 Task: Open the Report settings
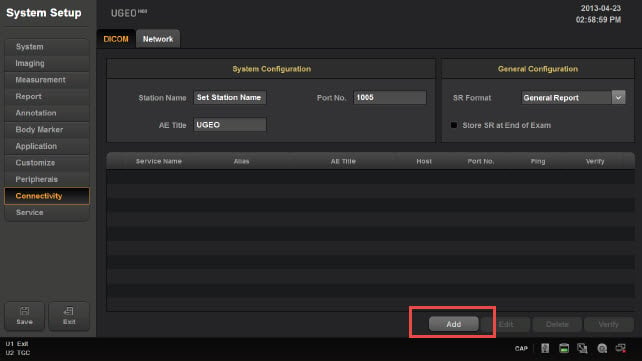coord(47,96)
